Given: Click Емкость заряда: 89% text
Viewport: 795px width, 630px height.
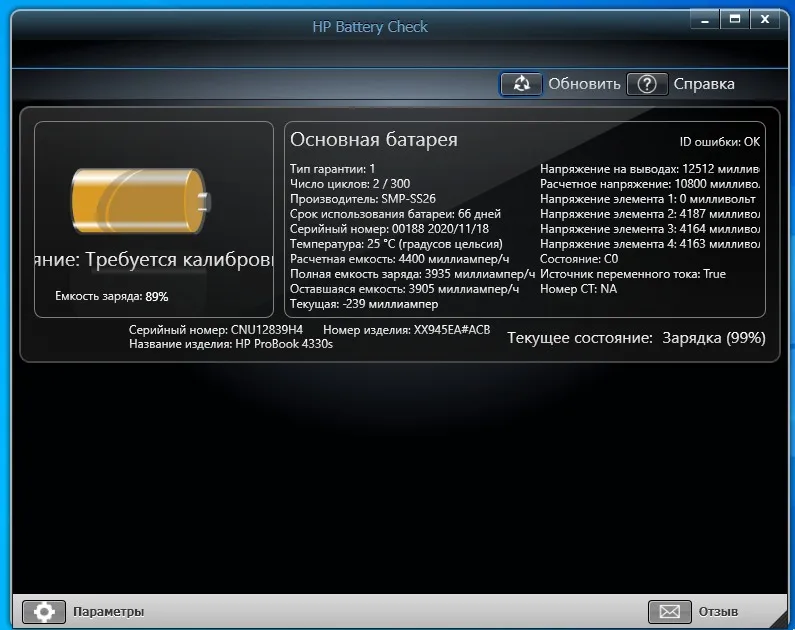Looking at the screenshot, I should (x=112, y=297).
